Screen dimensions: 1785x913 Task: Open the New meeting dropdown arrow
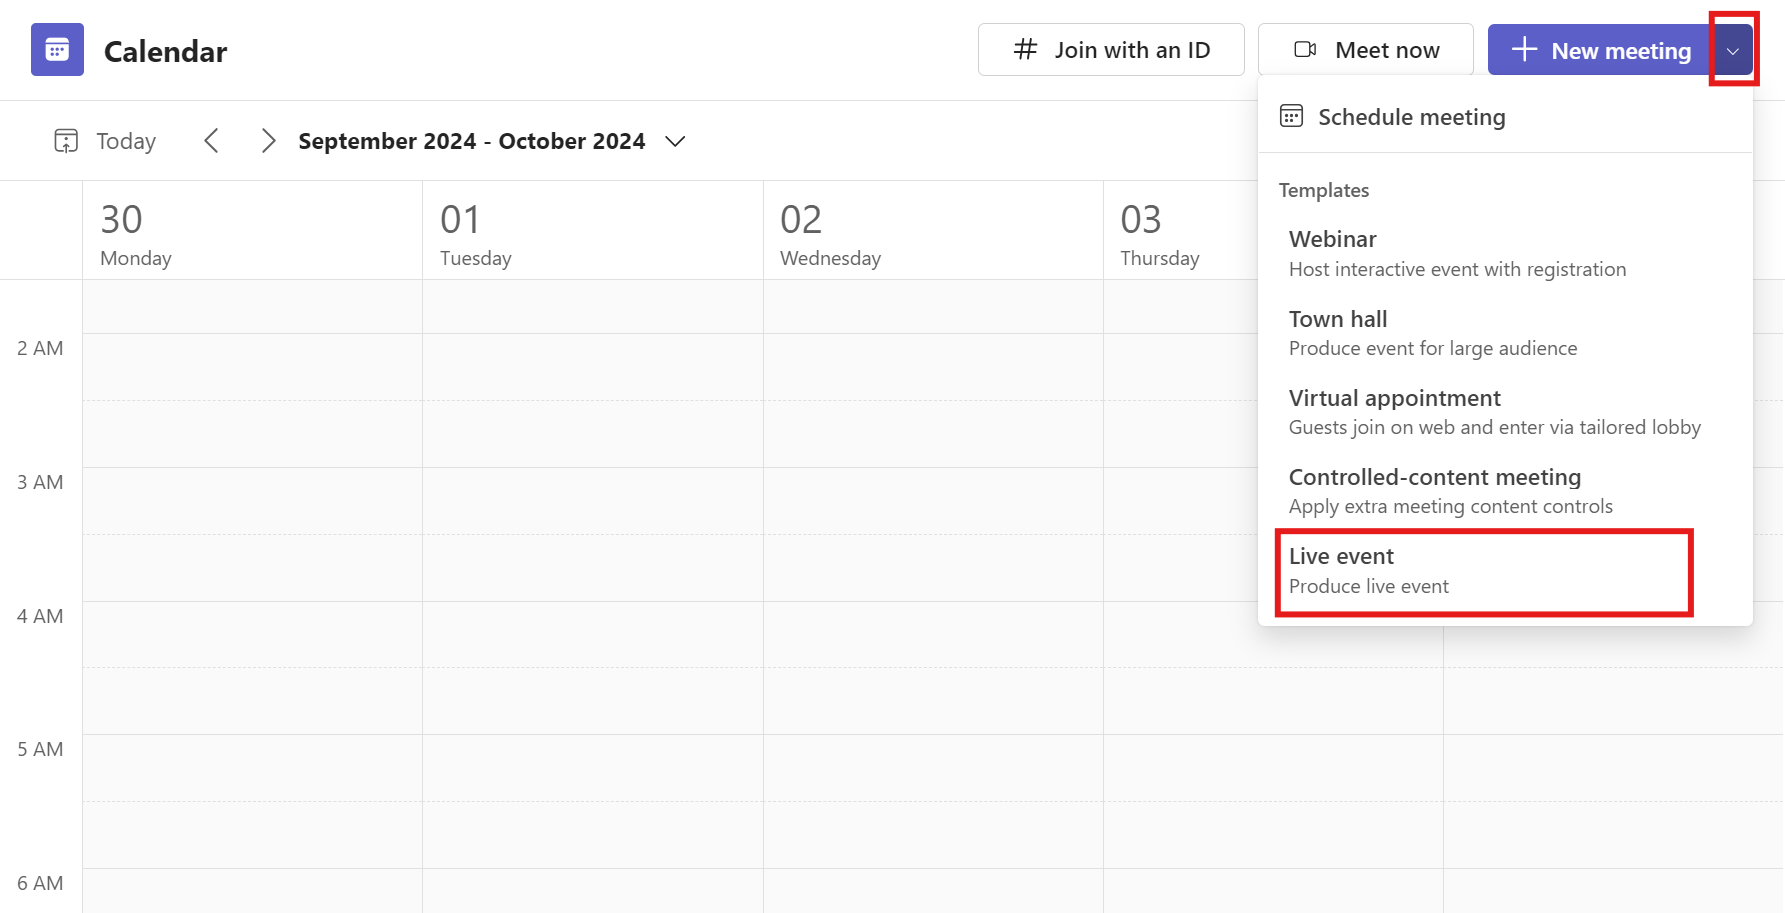(1733, 50)
